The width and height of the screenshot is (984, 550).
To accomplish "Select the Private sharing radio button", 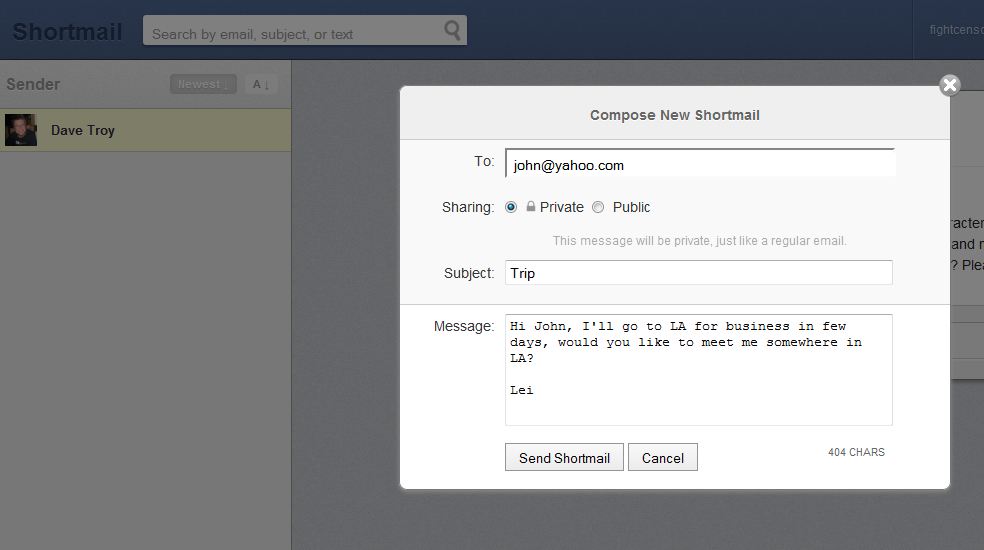I will 511,207.
